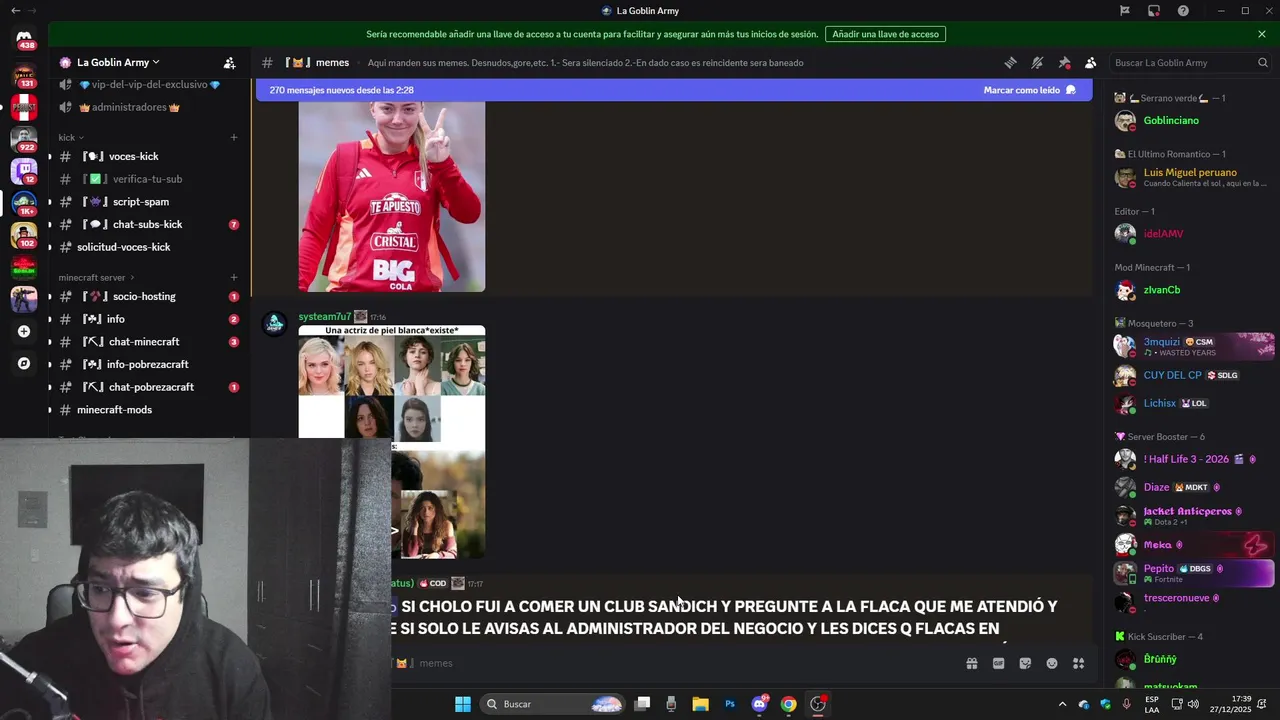This screenshot has width=1280, height=720.
Task: Open the Windows Start menu
Action: click(x=463, y=704)
